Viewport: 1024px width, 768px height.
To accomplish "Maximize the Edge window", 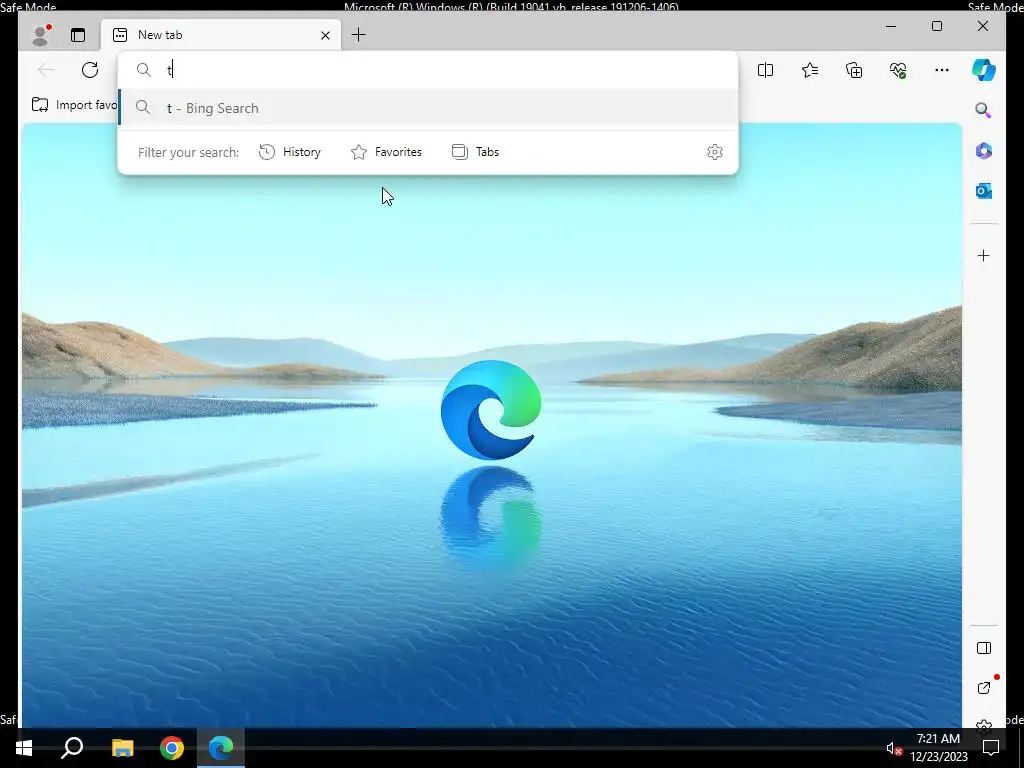I will tap(936, 26).
